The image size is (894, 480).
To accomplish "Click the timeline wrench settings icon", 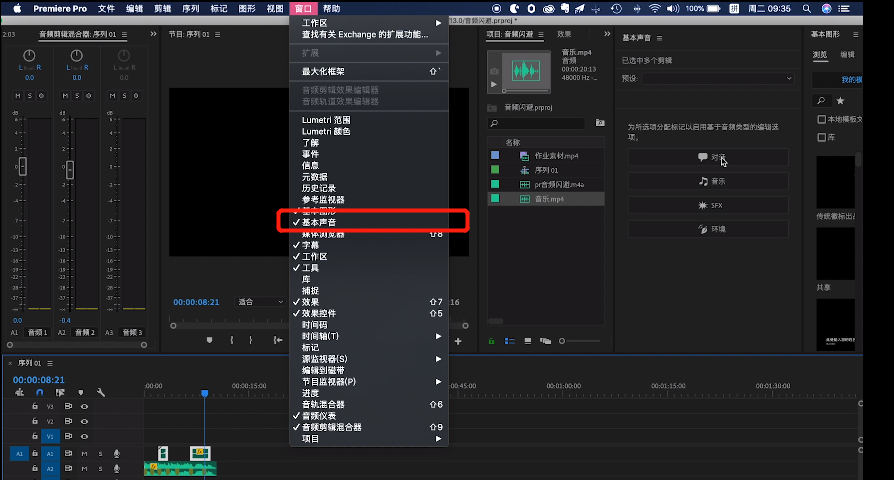I will point(101,392).
